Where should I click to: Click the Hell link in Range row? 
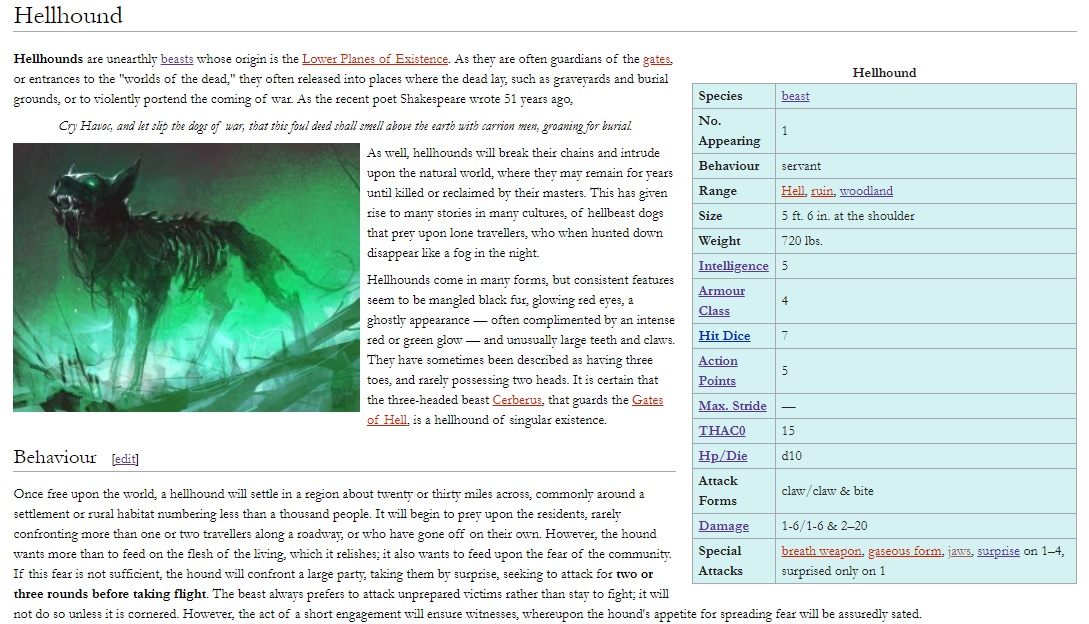792,191
